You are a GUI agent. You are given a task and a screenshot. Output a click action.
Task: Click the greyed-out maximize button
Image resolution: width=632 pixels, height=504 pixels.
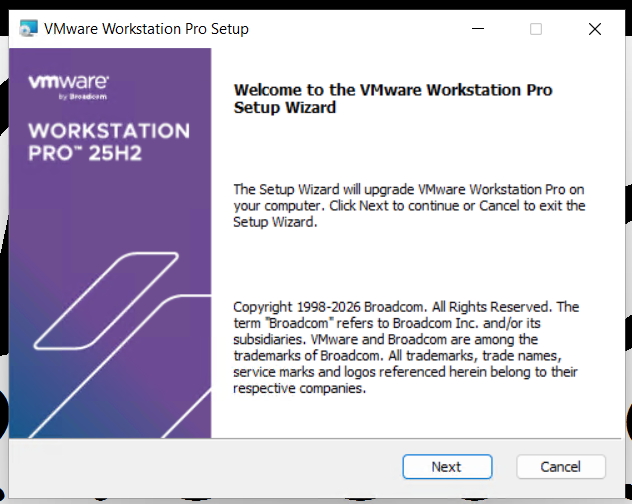point(536,29)
